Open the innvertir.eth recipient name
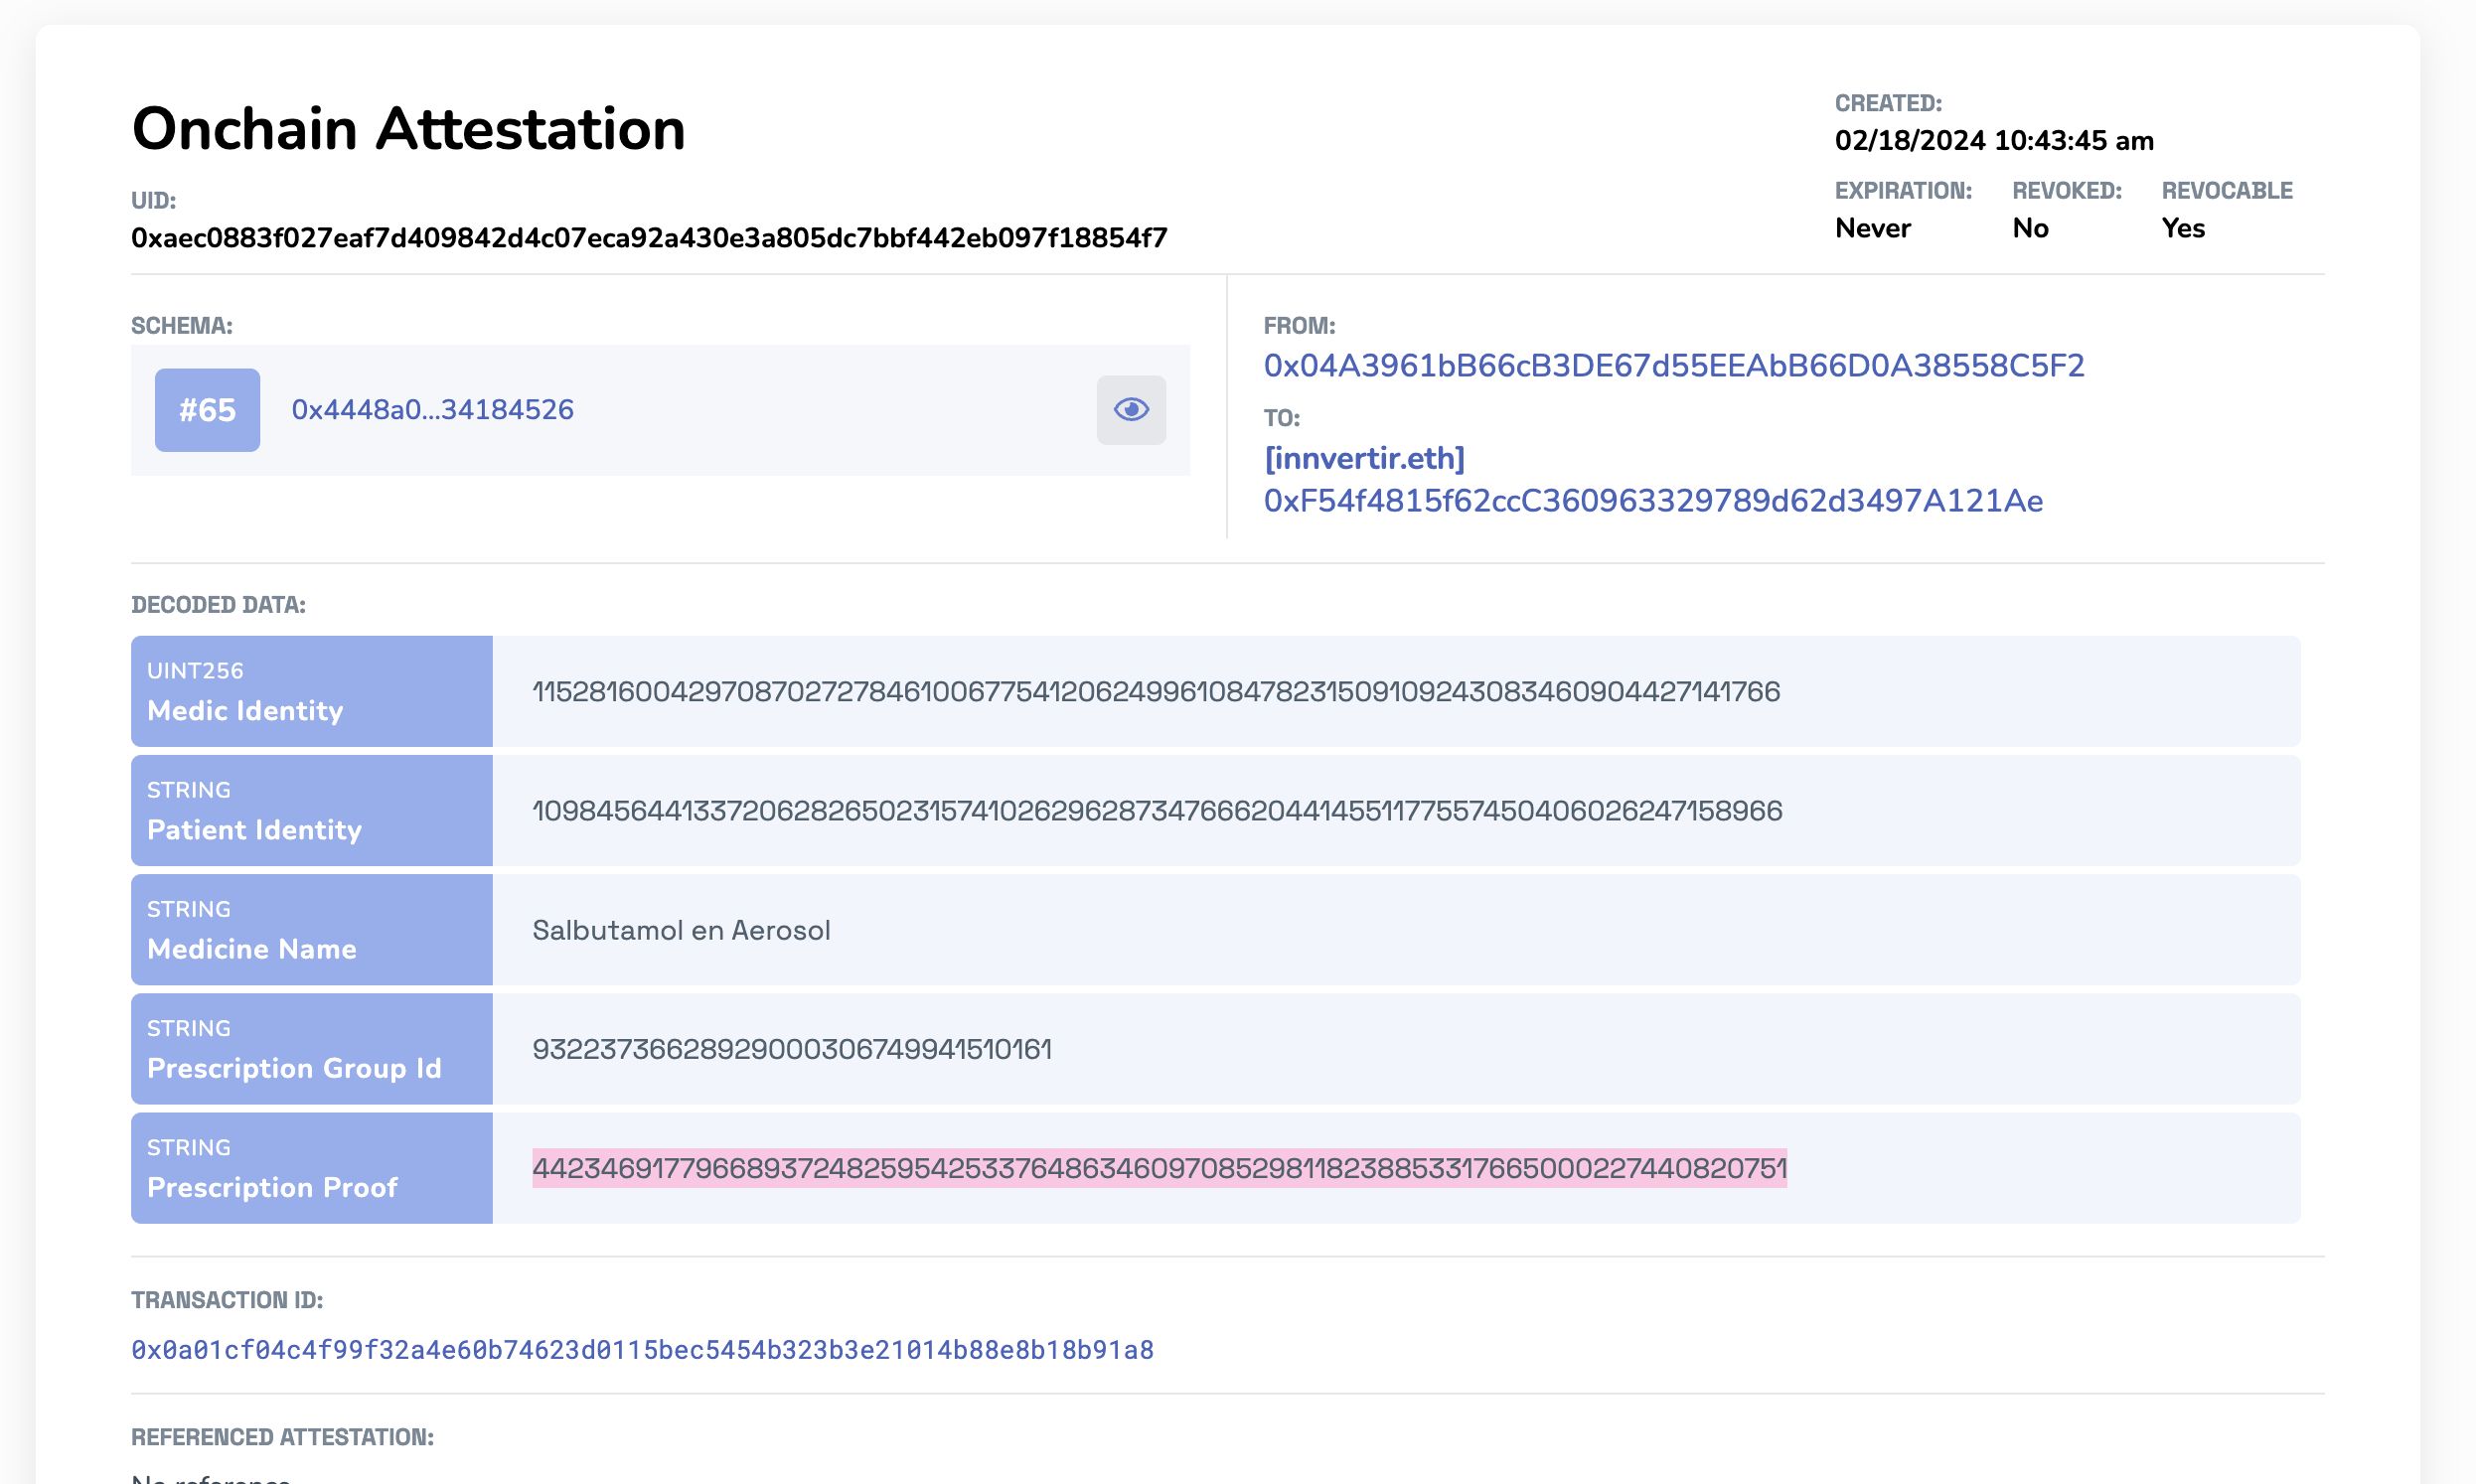 [x=1364, y=458]
